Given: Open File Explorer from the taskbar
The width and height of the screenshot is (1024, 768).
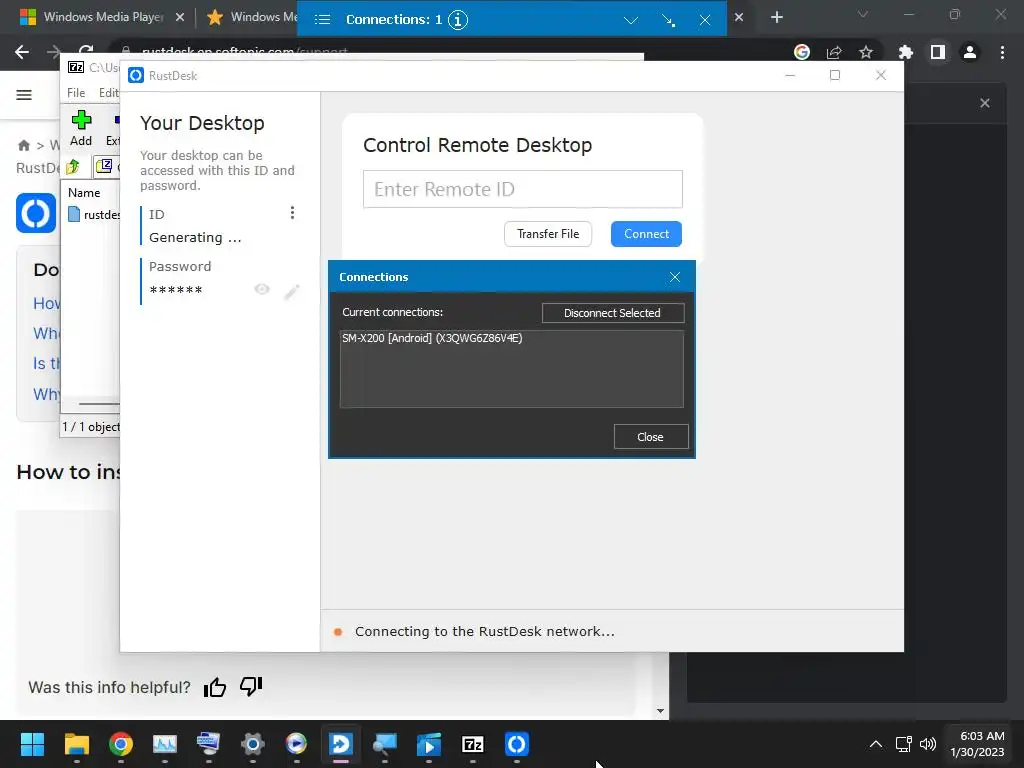Looking at the screenshot, I should 76,744.
